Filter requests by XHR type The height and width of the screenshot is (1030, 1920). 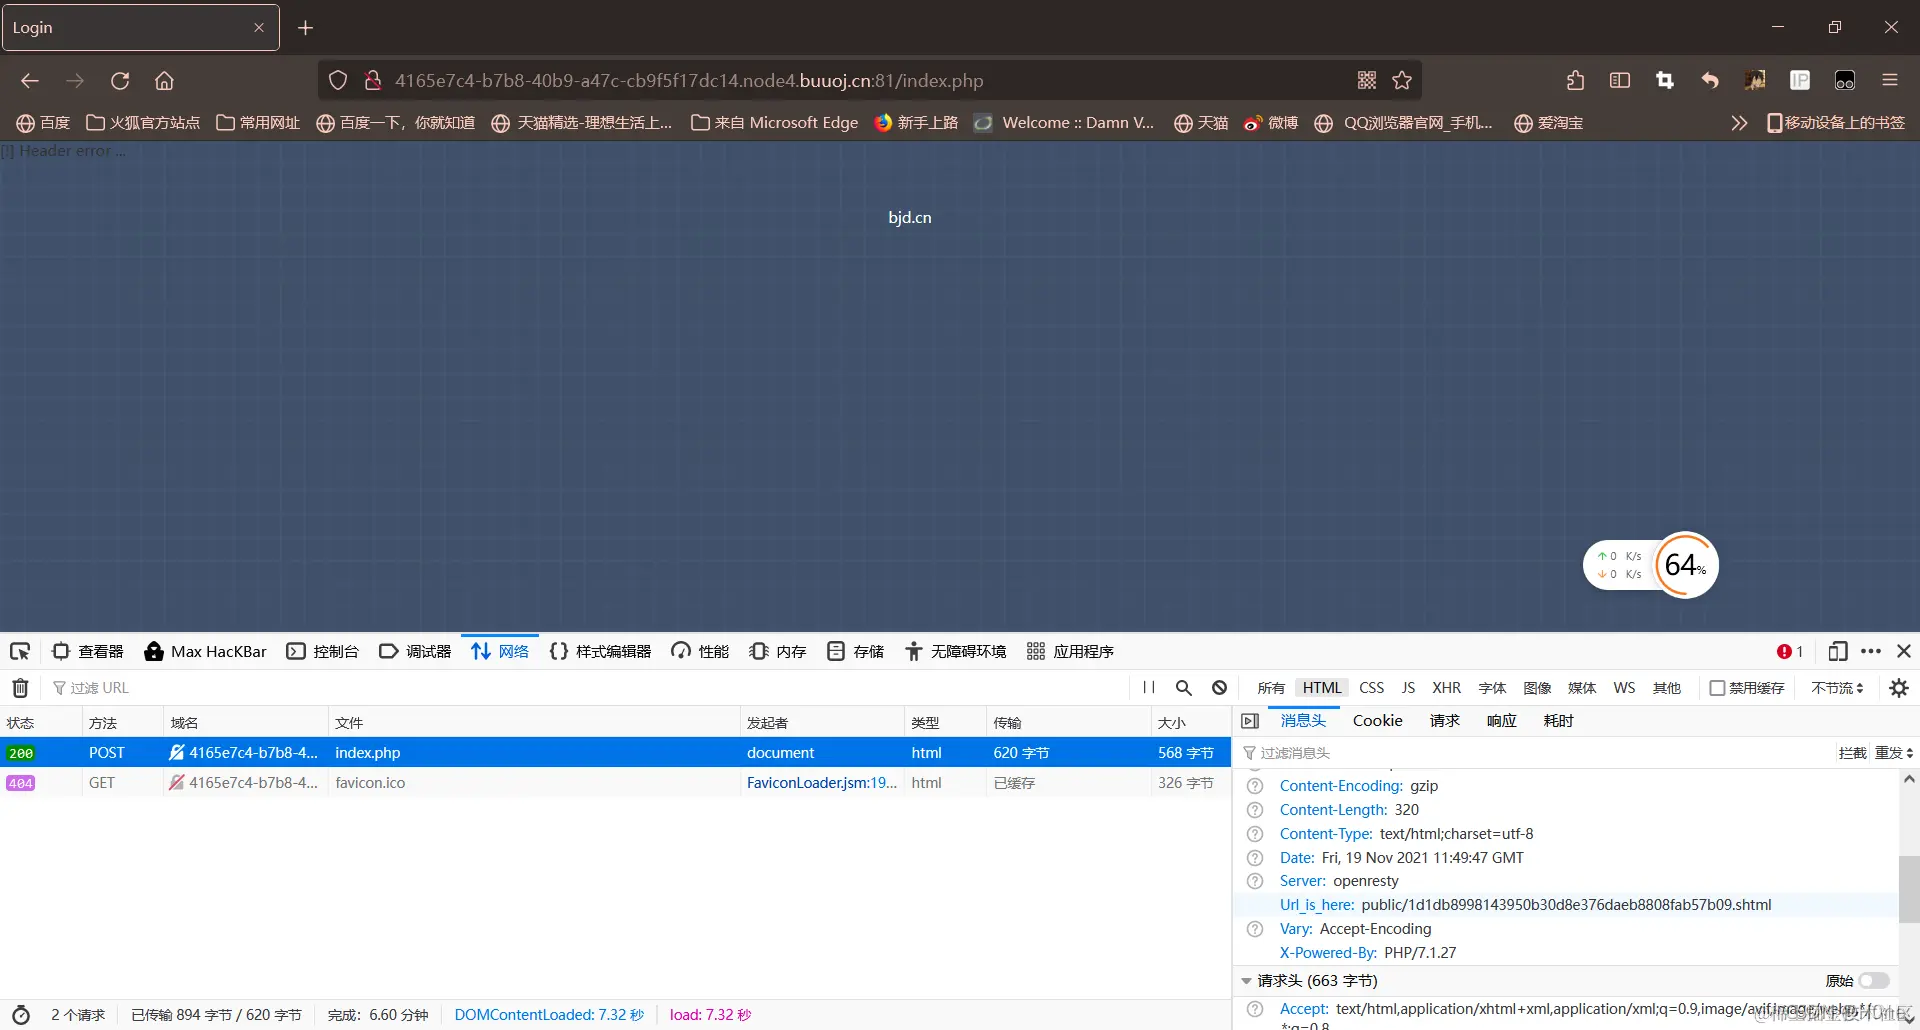tap(1446, 688)
